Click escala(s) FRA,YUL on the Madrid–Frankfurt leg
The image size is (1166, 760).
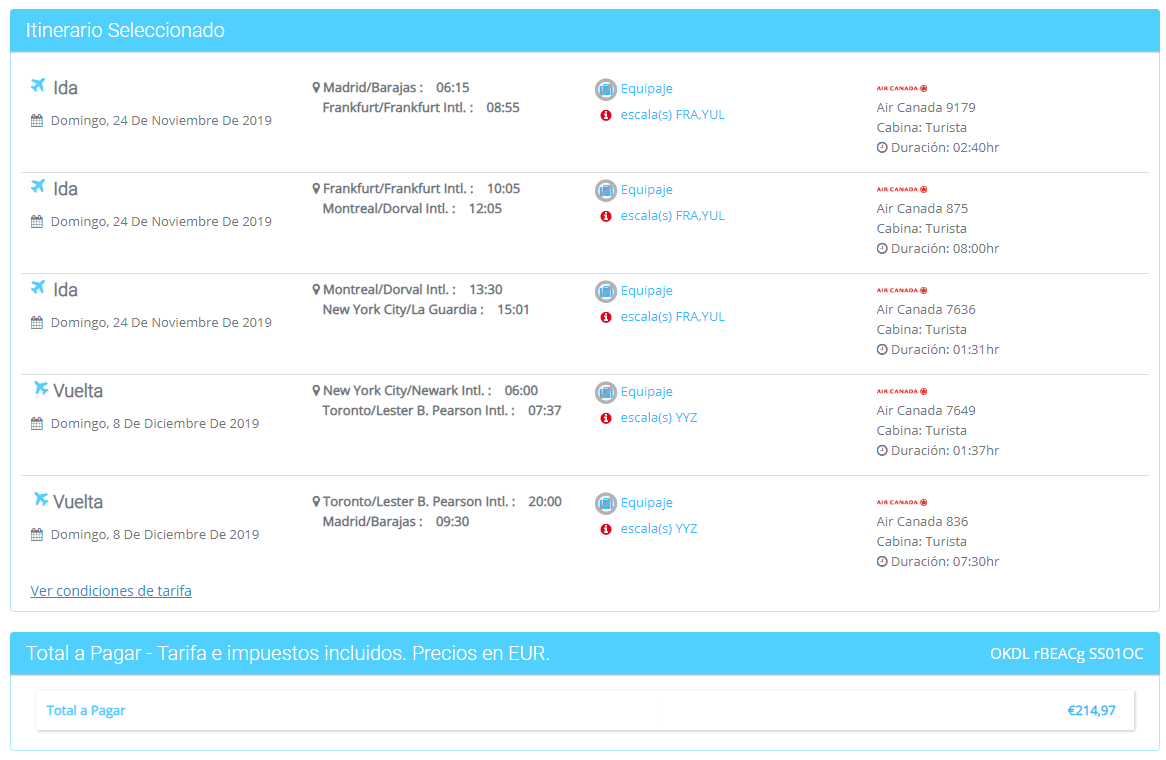(672, 115)
